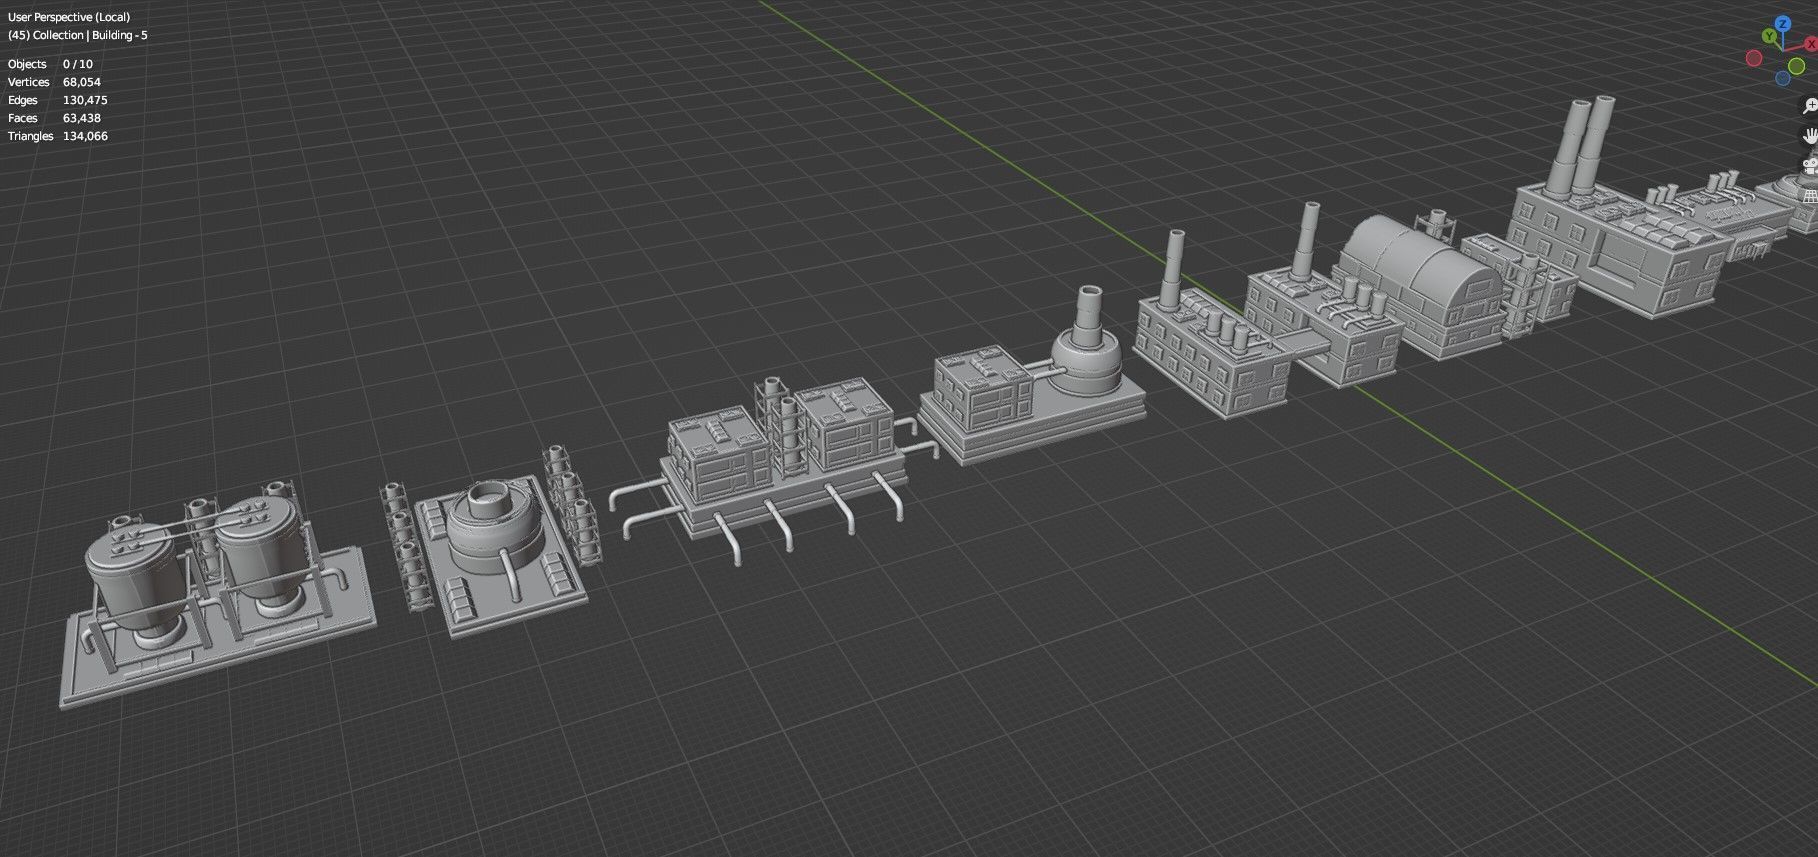
Task: Click the hand pan view button
Action: coord(1810,136)
